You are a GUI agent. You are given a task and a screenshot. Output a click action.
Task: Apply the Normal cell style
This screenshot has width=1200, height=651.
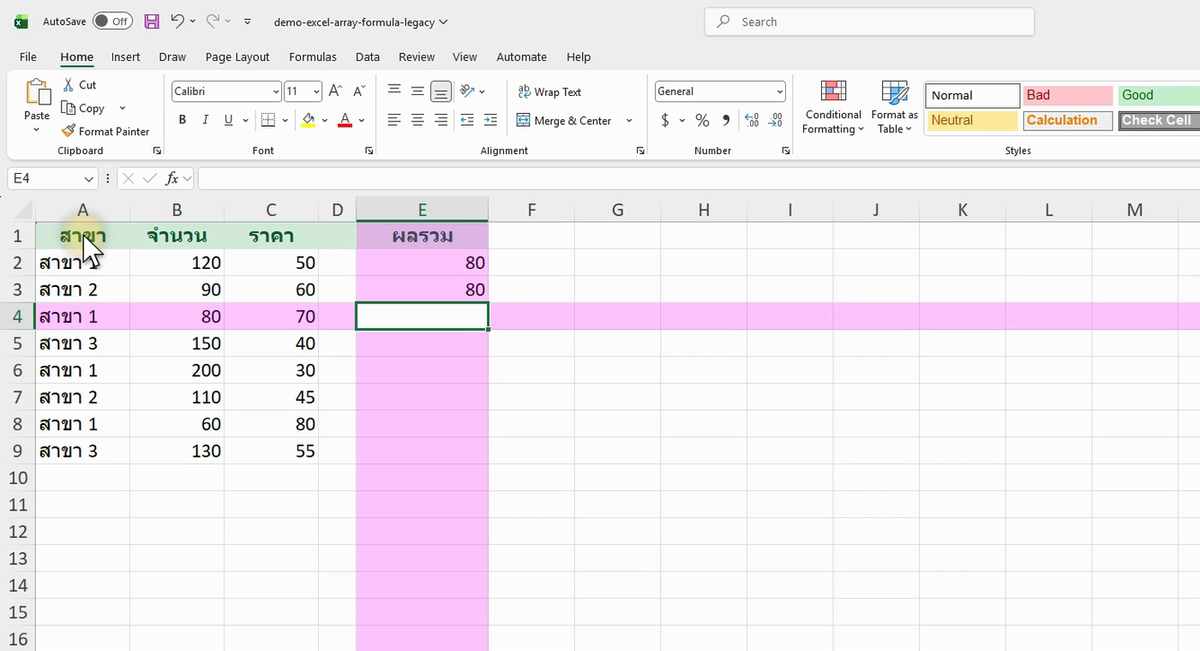[972, 95]
